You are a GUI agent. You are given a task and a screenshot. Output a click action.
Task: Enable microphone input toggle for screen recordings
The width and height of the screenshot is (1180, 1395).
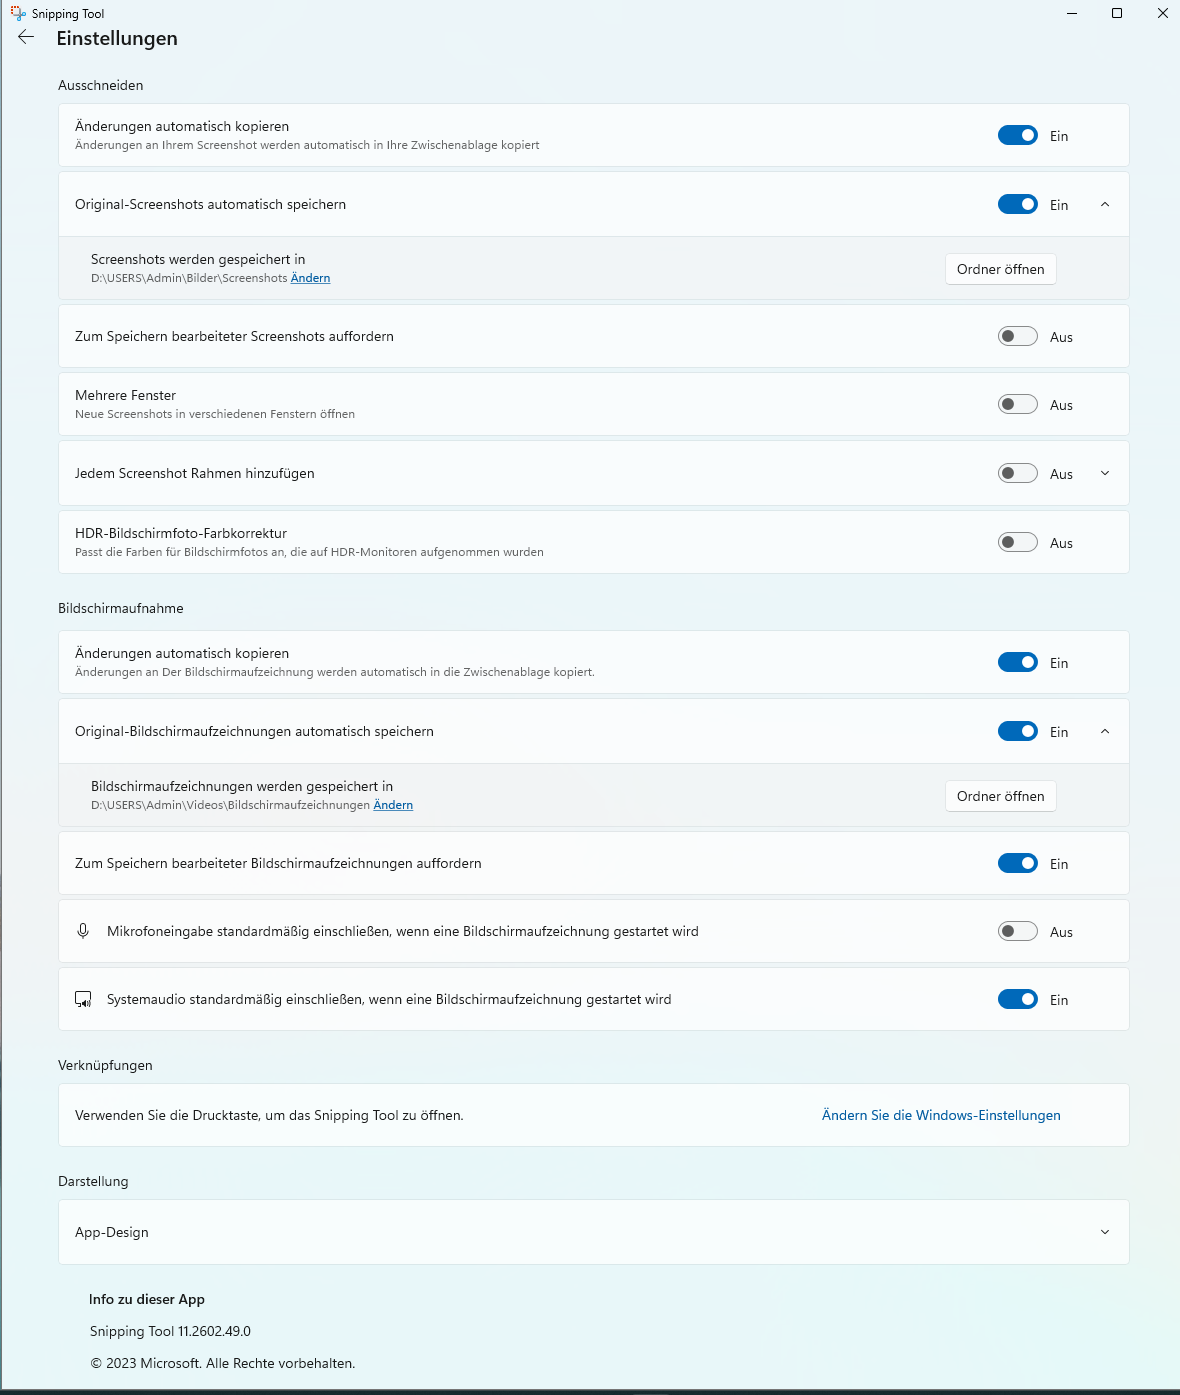coord(1018,931)
